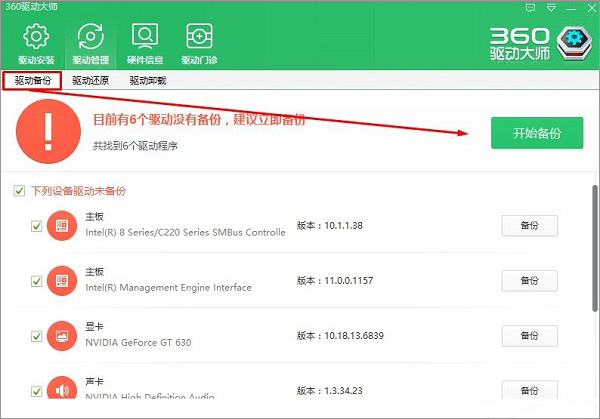Viewport: 600px width, 419px height.
Task: Click the NVIDIA GeForce graphics card icon
Action: pyautogui.click(x=62, y=336)
